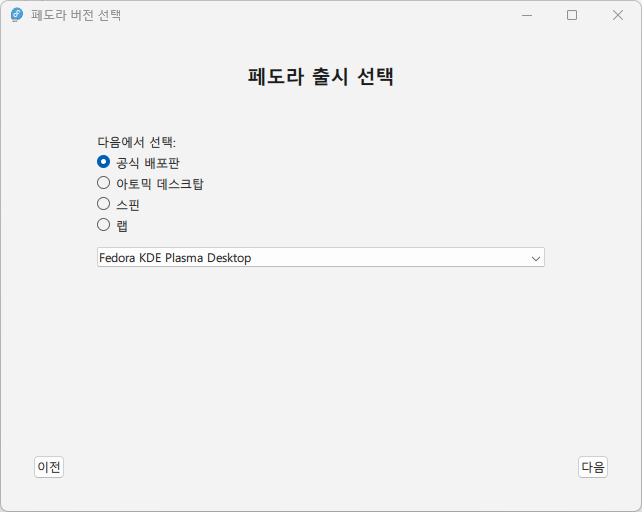Click the 다음에서 선택: label
Image resolution: width=642 pixels, height=512 pixels.
[x=136, y=142]
